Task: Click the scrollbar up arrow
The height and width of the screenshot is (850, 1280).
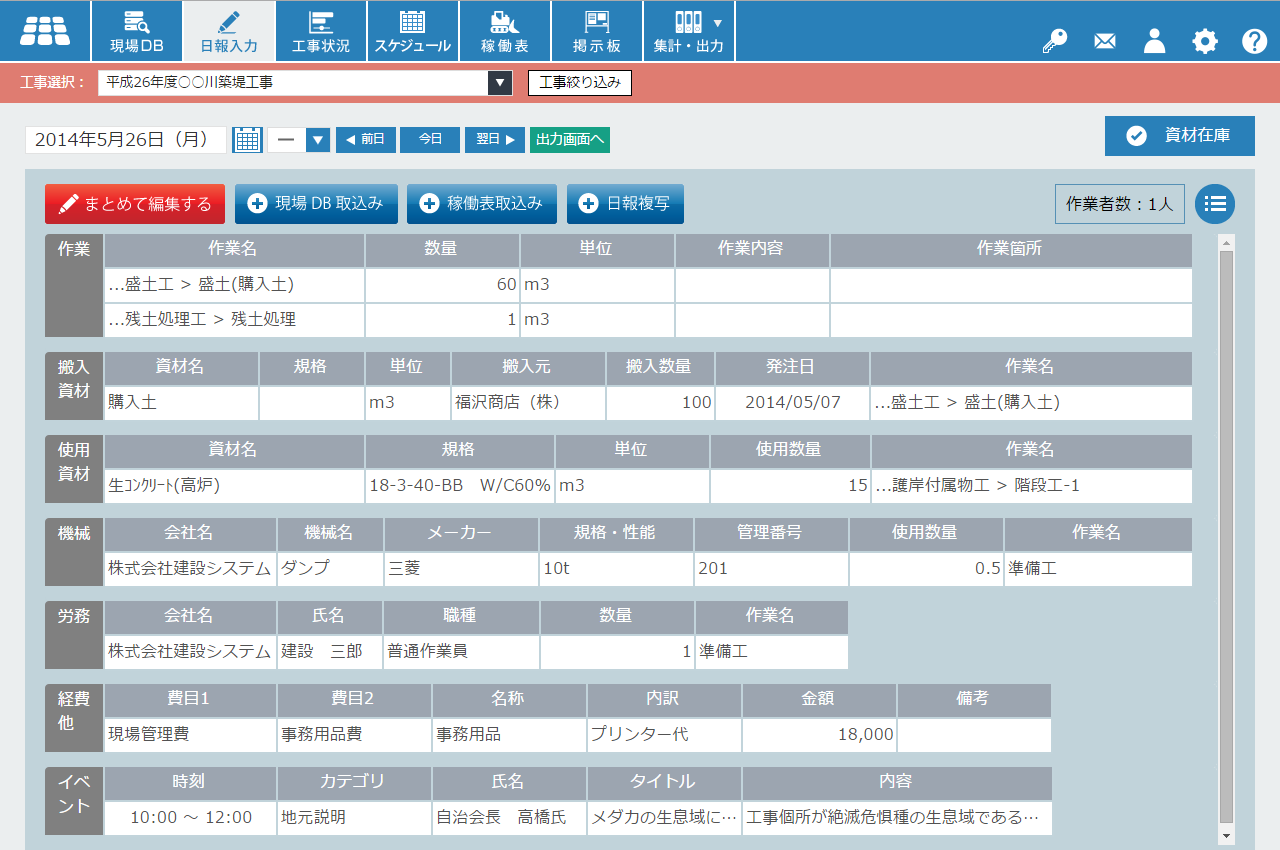Action: point(1227,242)
